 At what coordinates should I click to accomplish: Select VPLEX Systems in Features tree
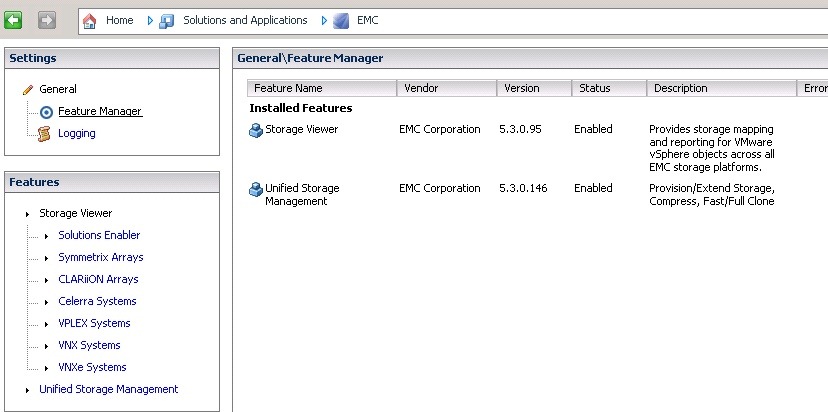[94, 323]
